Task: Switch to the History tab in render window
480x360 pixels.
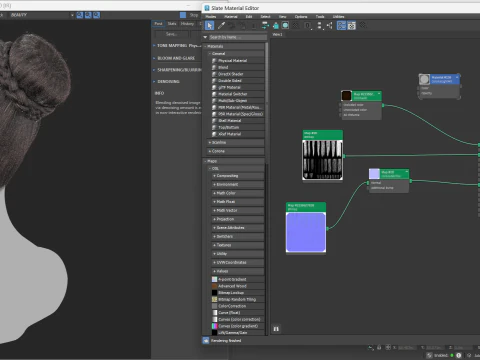Action: pyautogui.click(x=187, y=24)
